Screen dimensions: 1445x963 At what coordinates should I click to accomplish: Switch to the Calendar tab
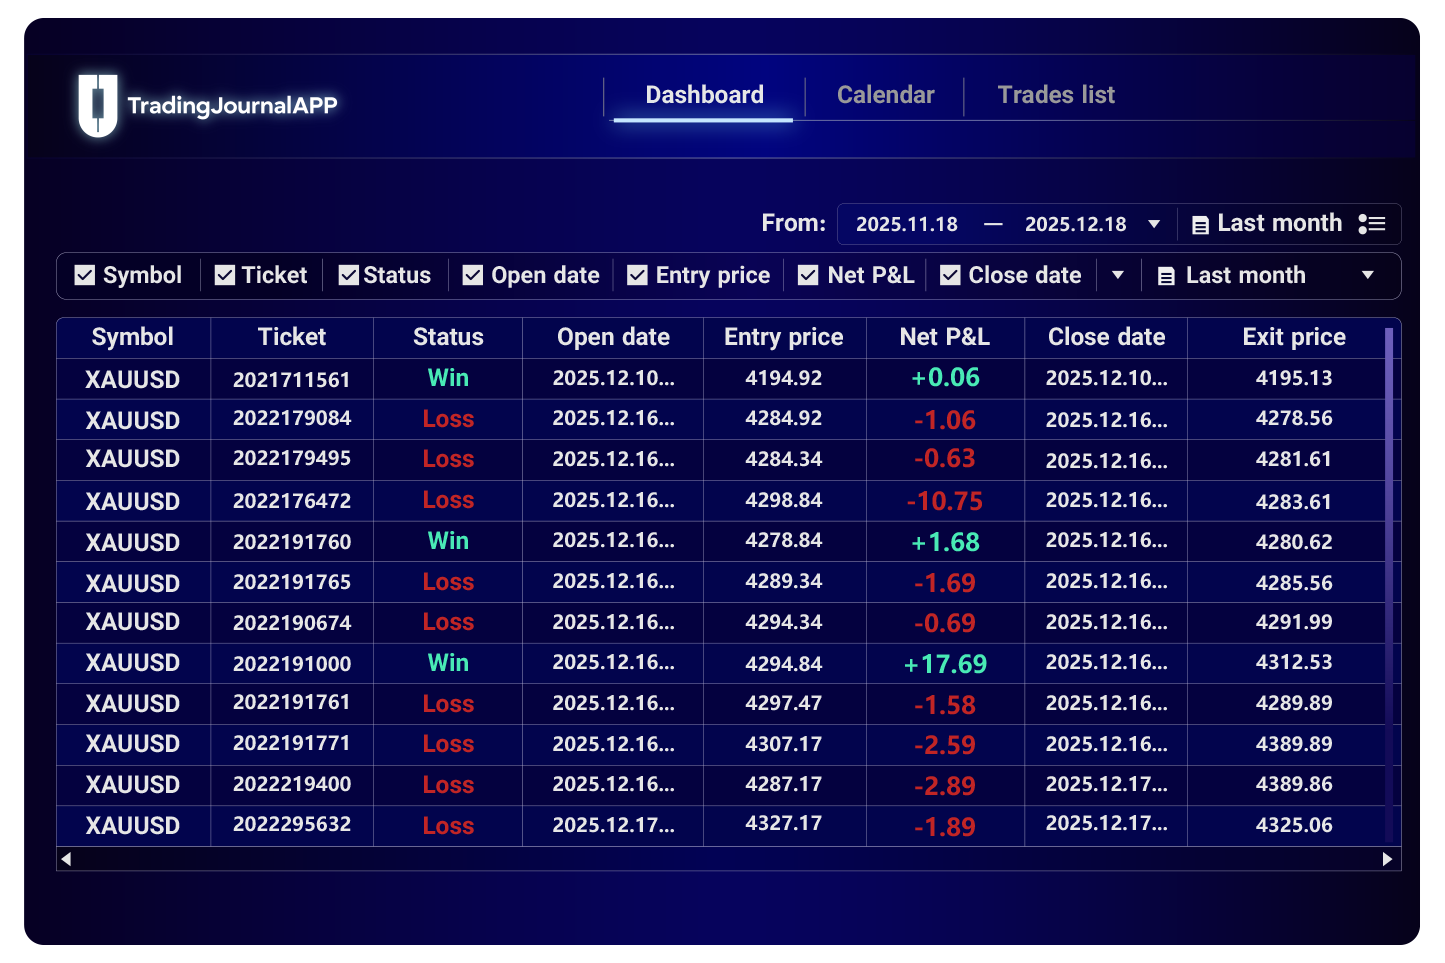coord(885,95)
